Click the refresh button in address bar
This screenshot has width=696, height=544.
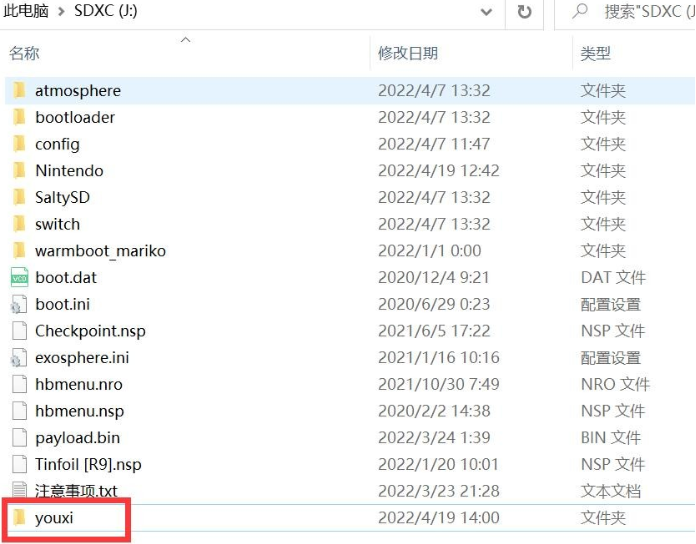pos(524,12)
